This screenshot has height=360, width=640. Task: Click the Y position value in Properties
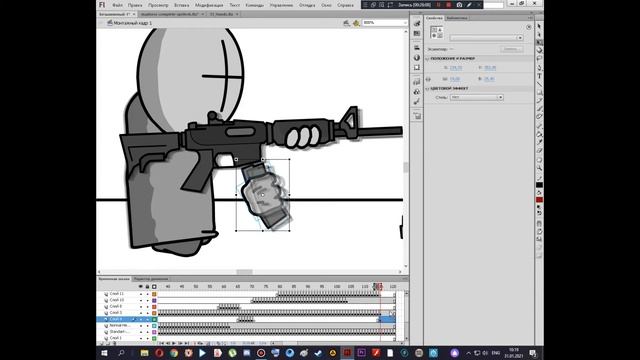[490, 68]
